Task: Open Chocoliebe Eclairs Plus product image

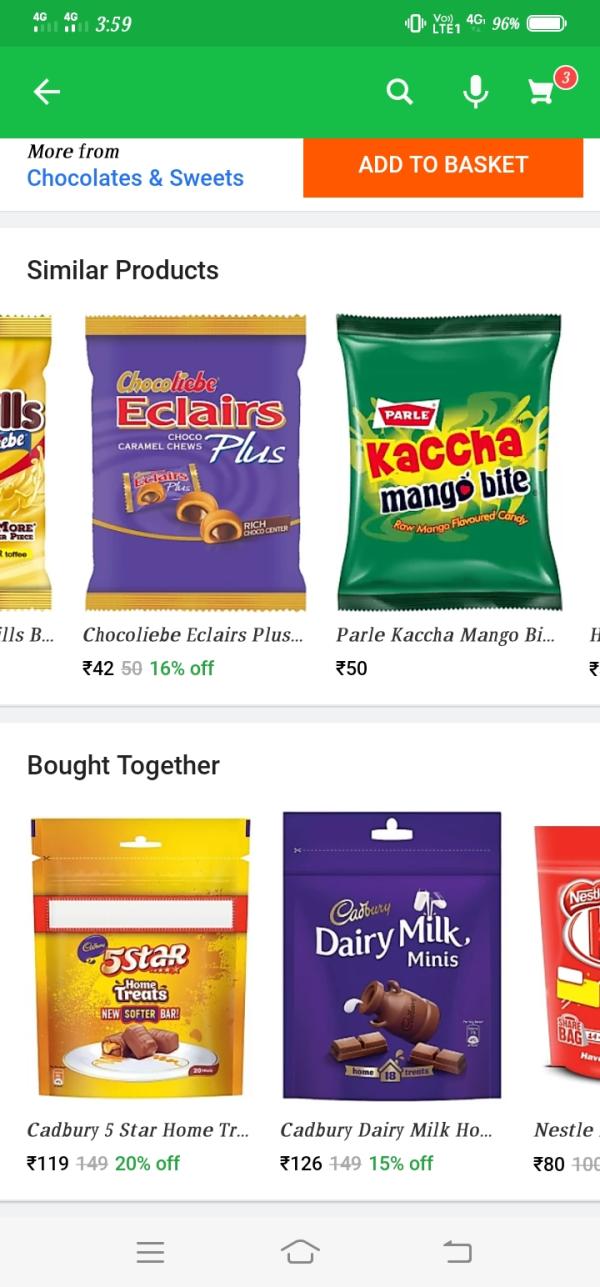Action: 195,462
